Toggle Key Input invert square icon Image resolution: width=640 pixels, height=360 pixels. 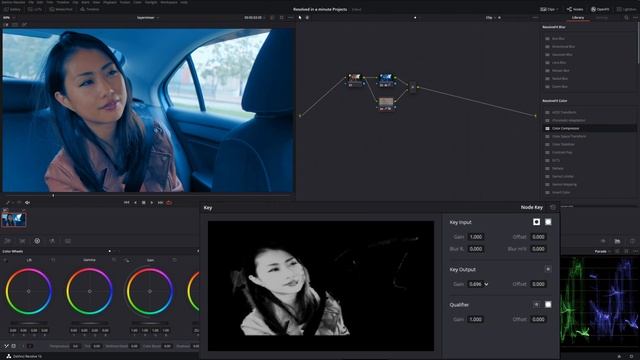(548, 222)
